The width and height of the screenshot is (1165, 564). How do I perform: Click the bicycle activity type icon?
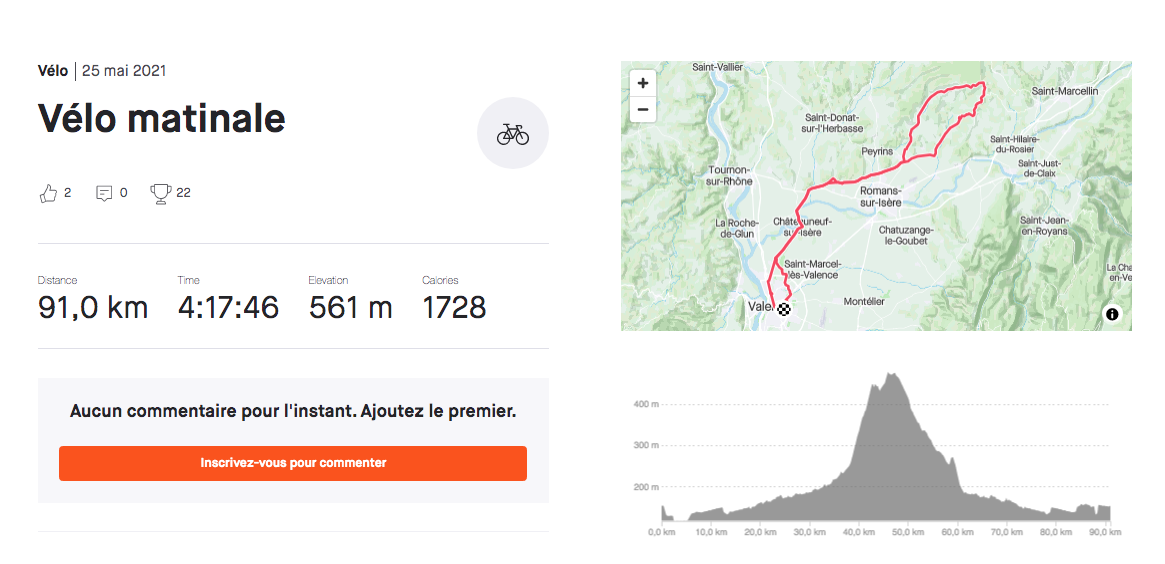point(513,134)
